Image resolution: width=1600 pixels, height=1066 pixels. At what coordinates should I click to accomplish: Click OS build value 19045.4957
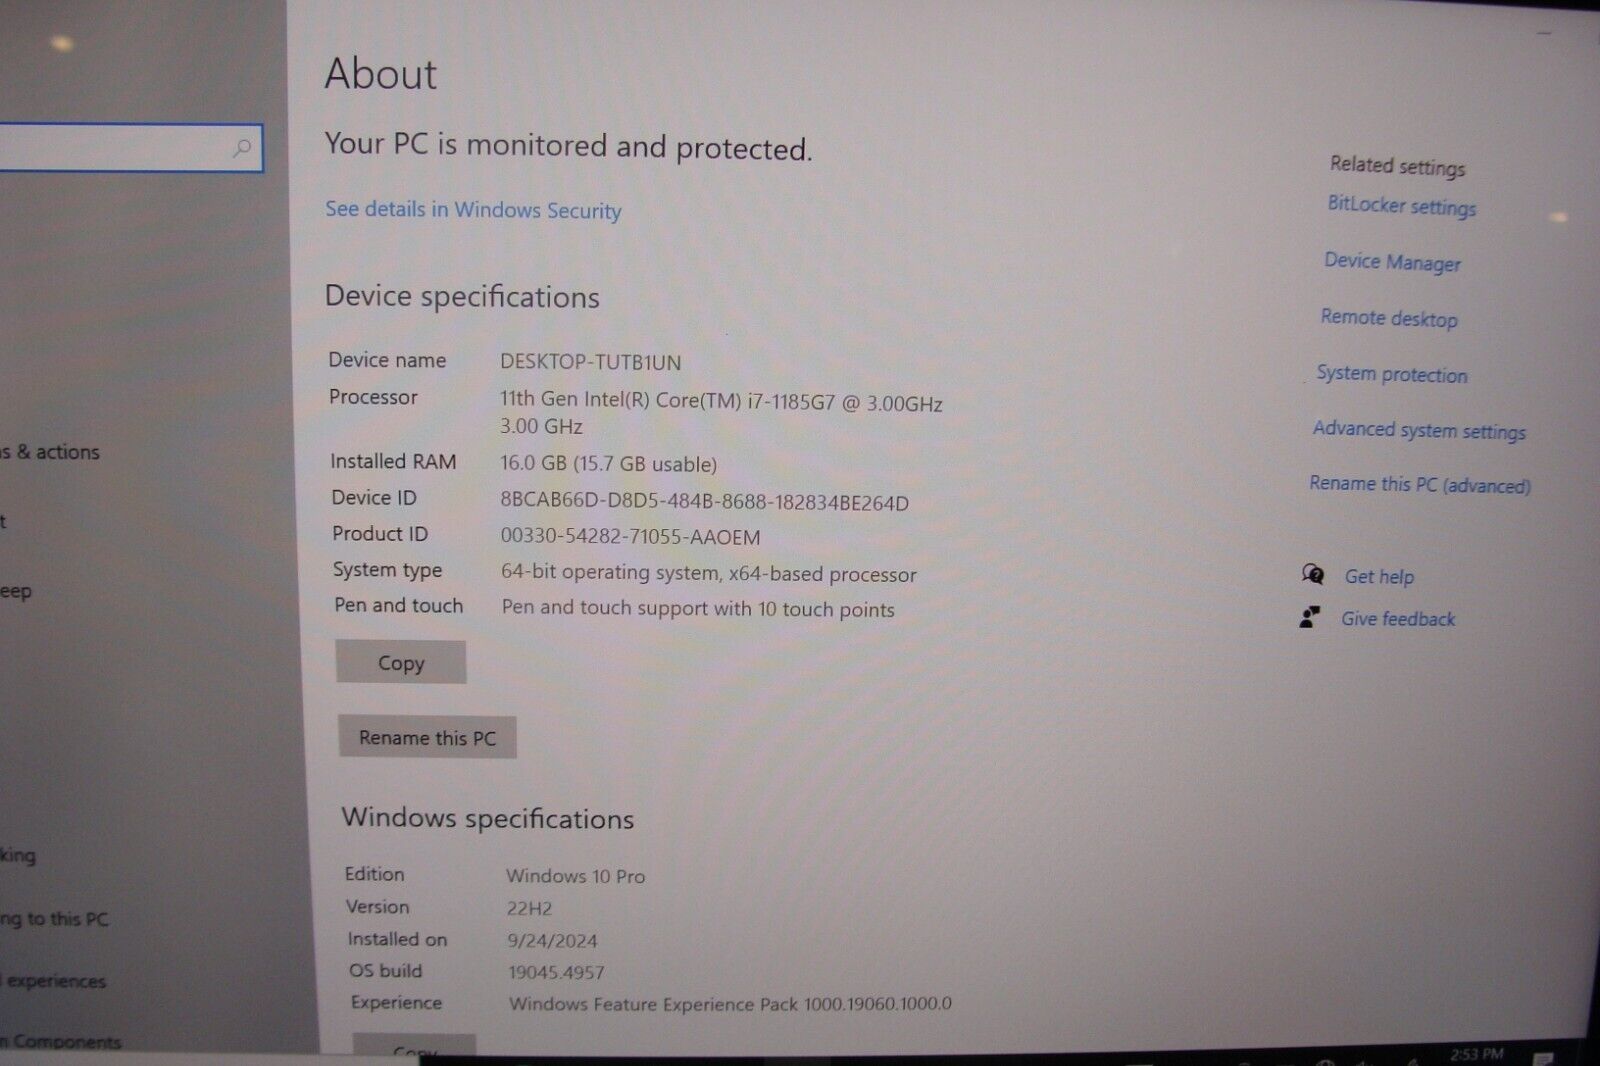click(x=556, y=972)
